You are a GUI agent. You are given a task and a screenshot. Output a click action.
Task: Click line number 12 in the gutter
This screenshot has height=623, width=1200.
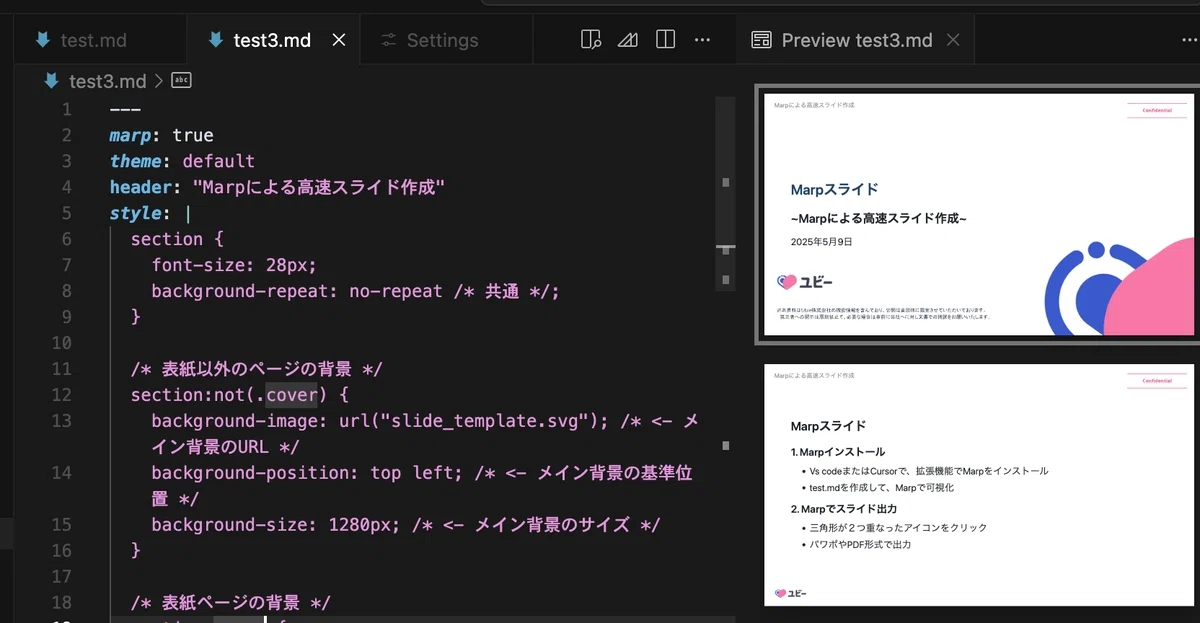(x=60, y=395)
